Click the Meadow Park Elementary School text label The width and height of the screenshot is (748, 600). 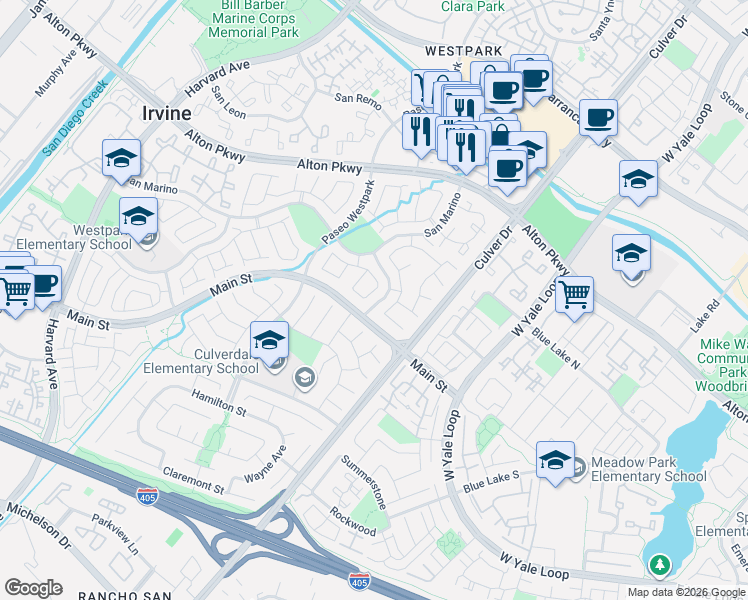coord(649,469)
